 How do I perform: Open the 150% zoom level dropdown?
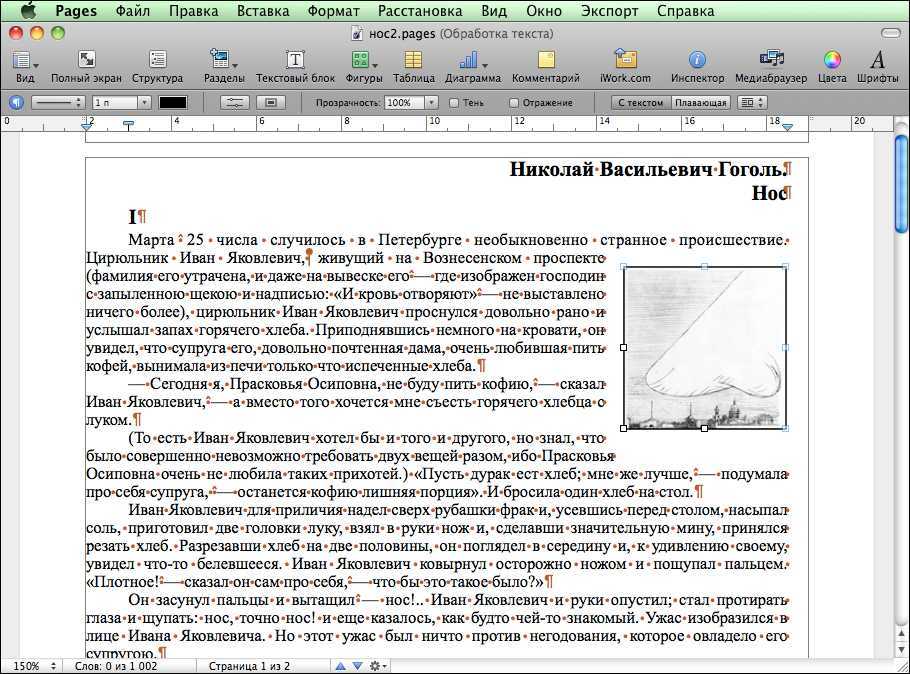33,665
